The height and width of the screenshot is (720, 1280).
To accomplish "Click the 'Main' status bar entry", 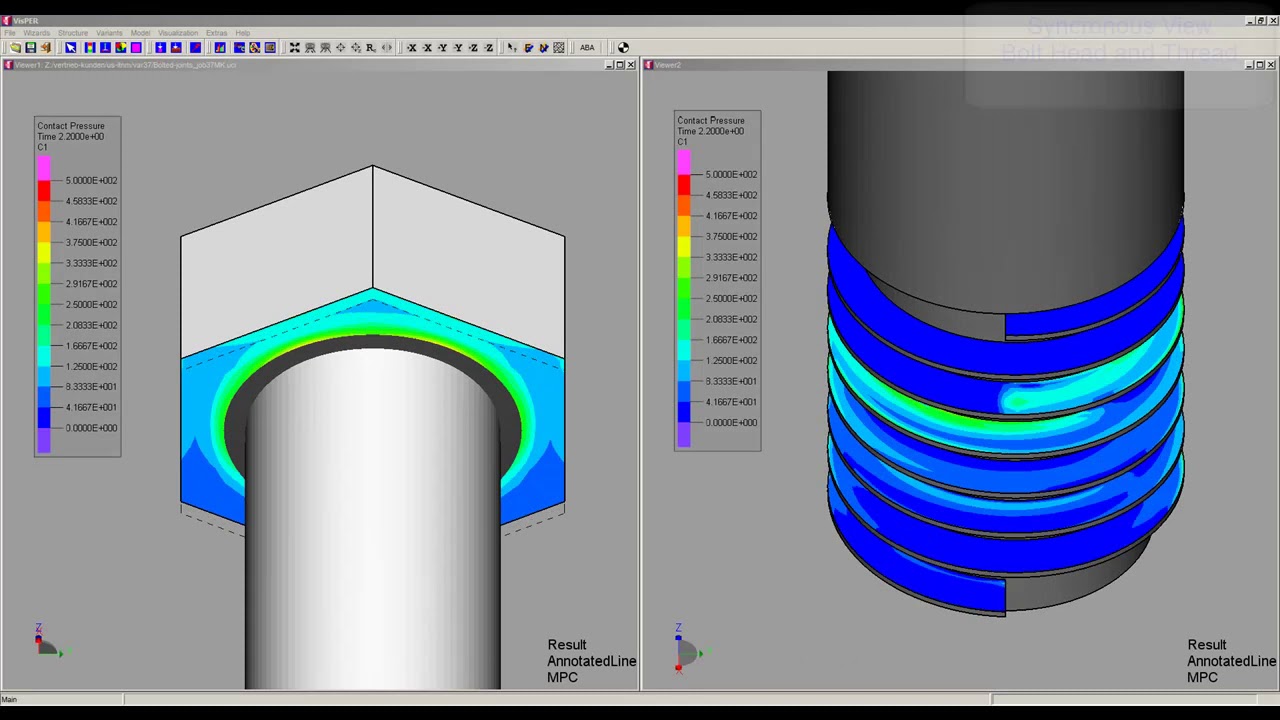I will 9,699.
